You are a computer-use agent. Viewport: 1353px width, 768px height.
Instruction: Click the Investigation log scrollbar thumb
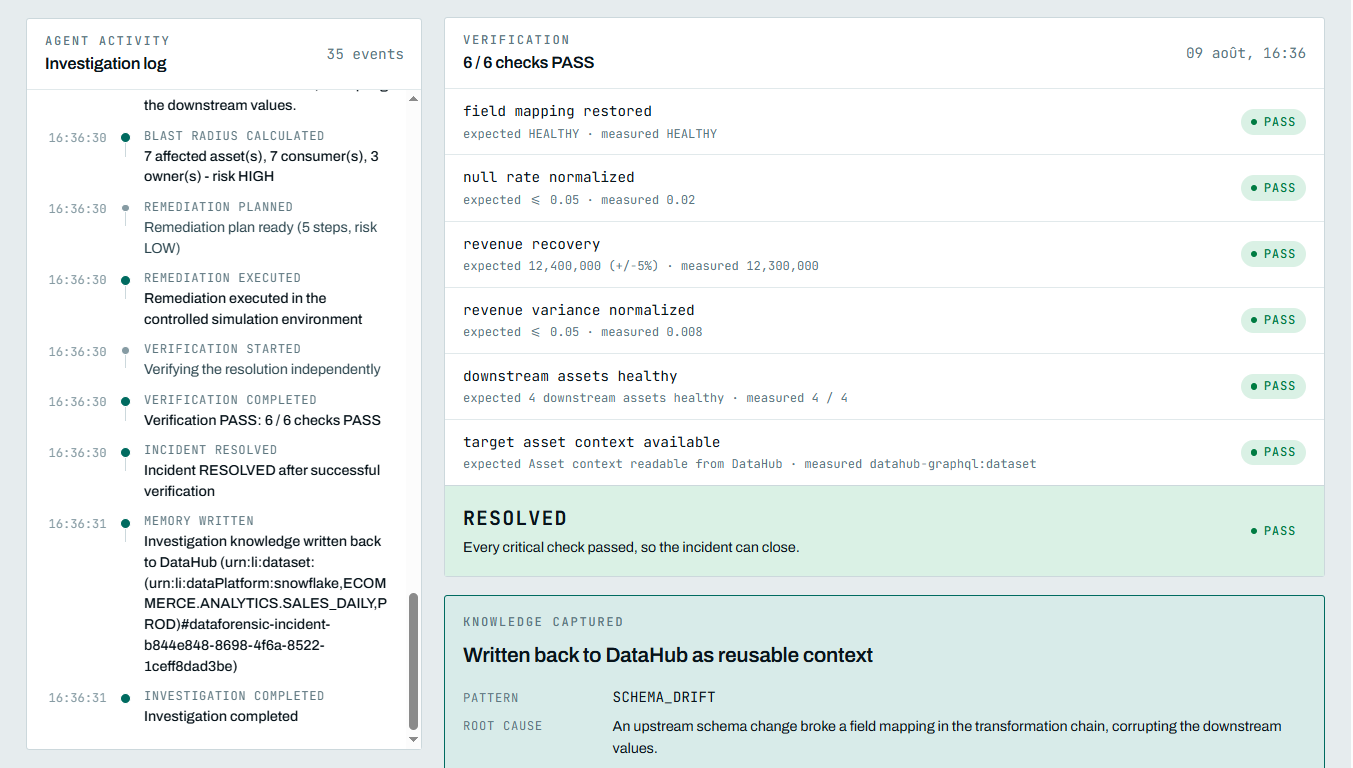coord(414,661)
